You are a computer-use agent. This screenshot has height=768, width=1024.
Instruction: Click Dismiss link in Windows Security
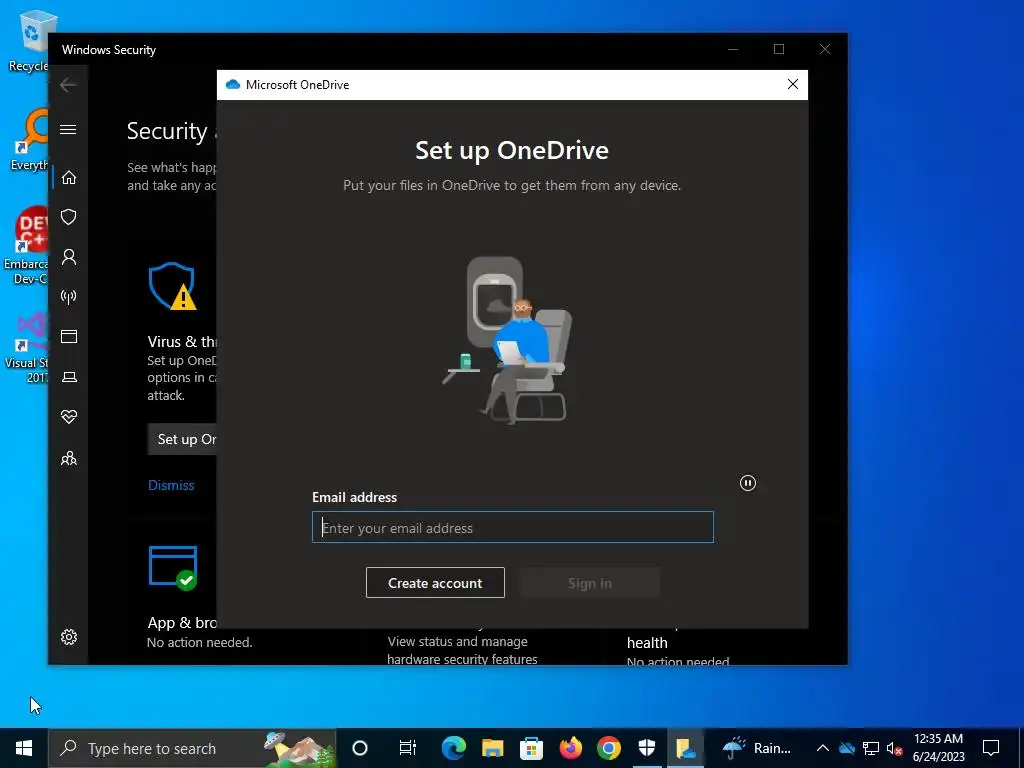click(x=171, y=485)
